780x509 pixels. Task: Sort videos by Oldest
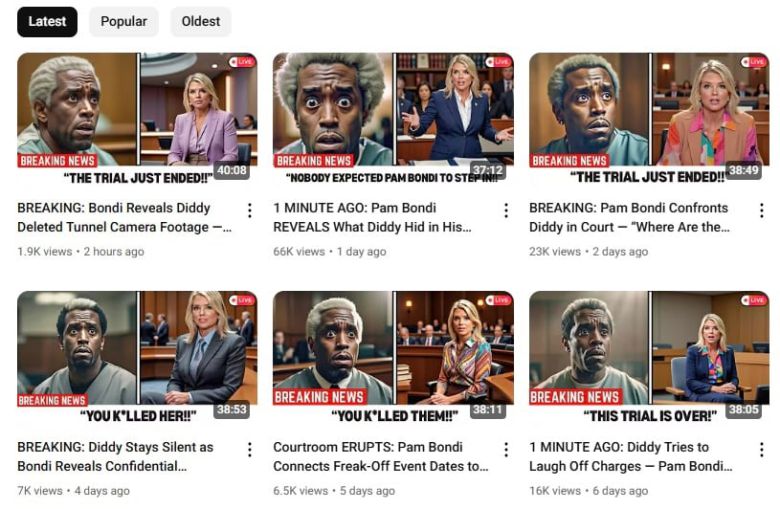[200, 22]
